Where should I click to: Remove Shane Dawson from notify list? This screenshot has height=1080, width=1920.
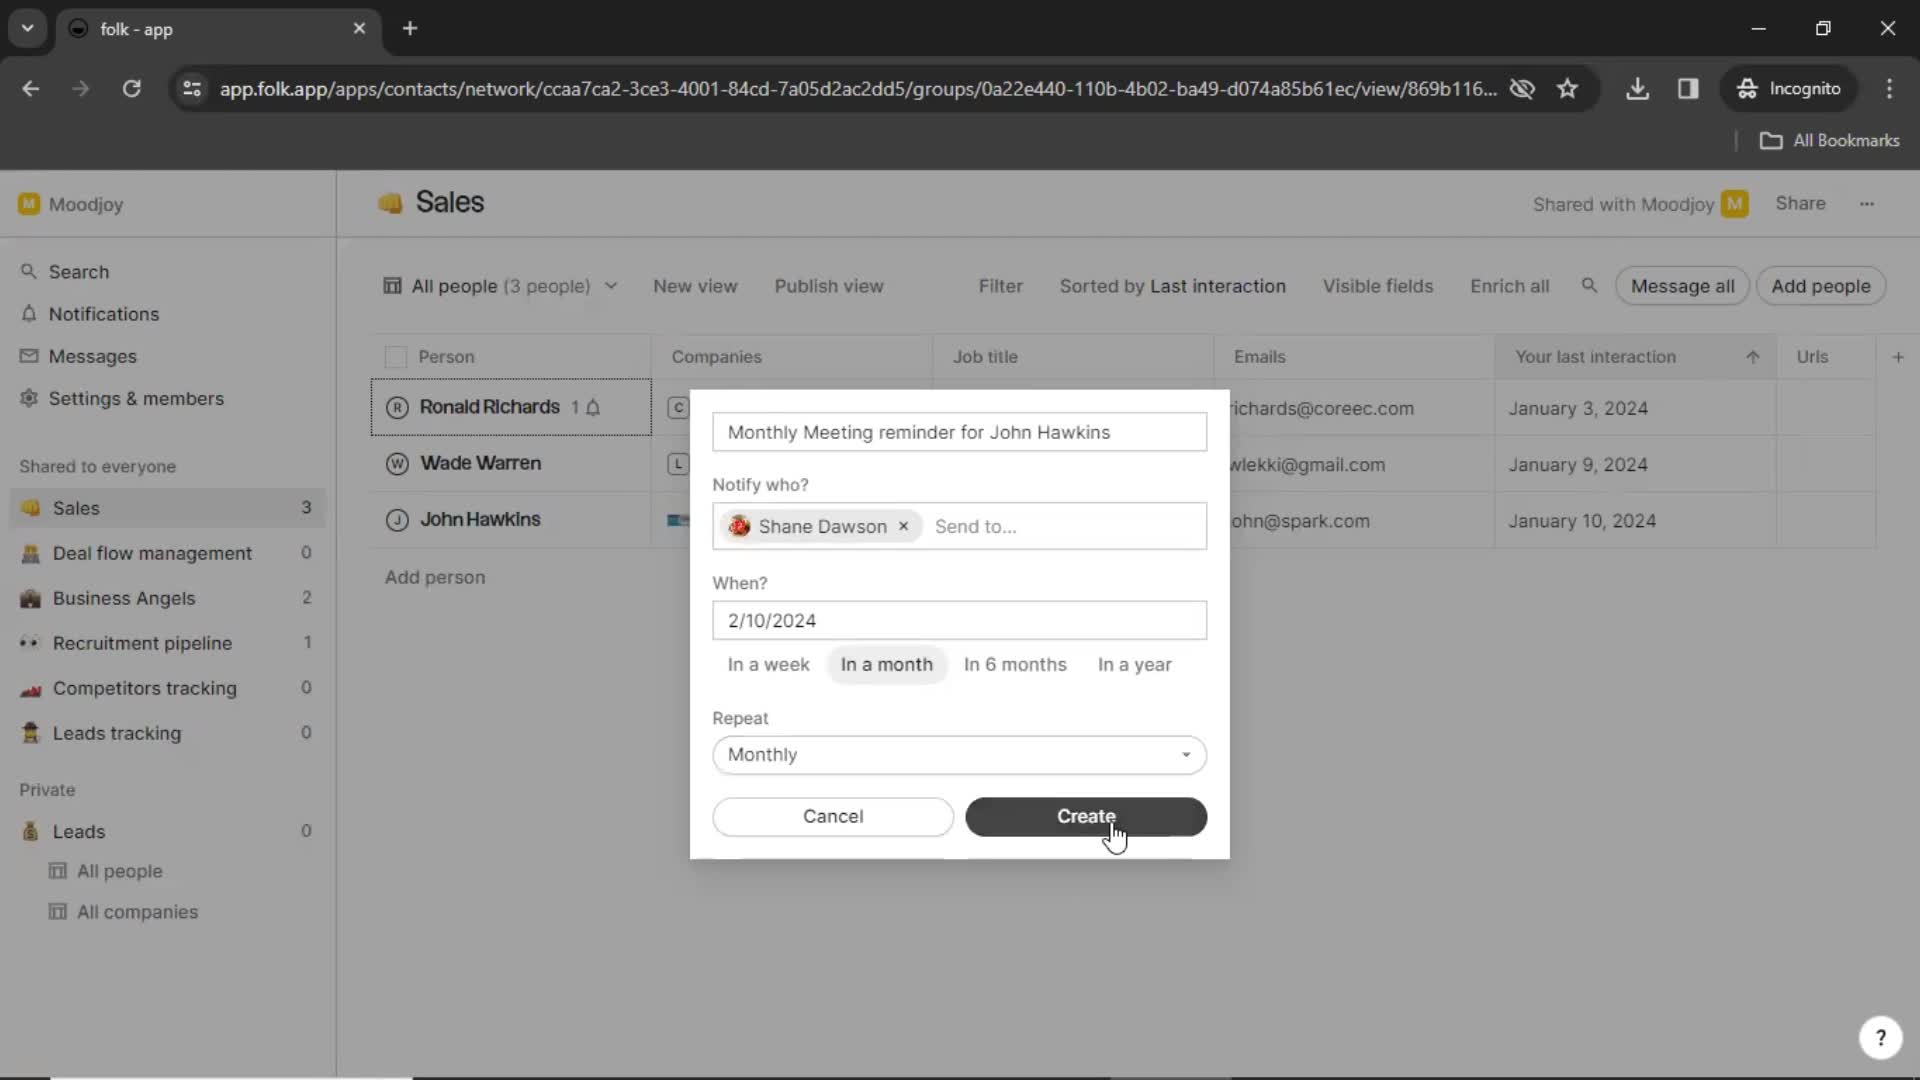903,526
